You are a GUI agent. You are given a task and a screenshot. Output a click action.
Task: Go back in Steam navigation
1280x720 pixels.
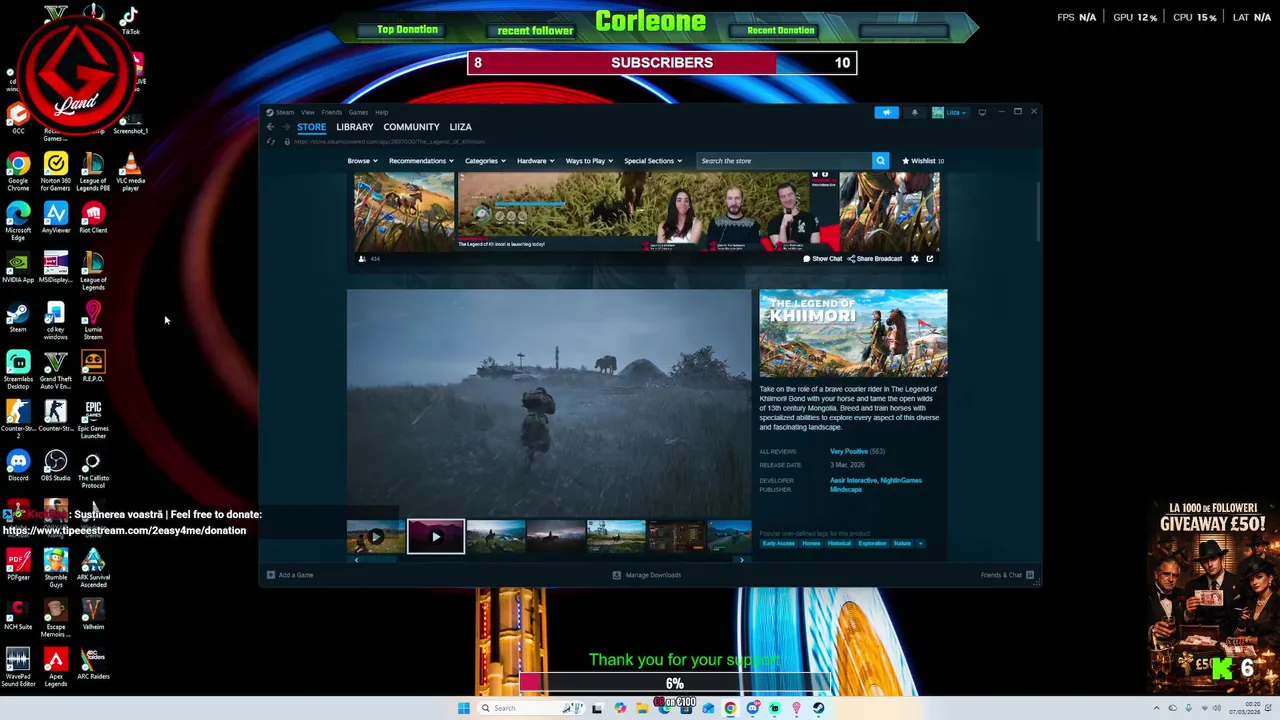[270, 127]
